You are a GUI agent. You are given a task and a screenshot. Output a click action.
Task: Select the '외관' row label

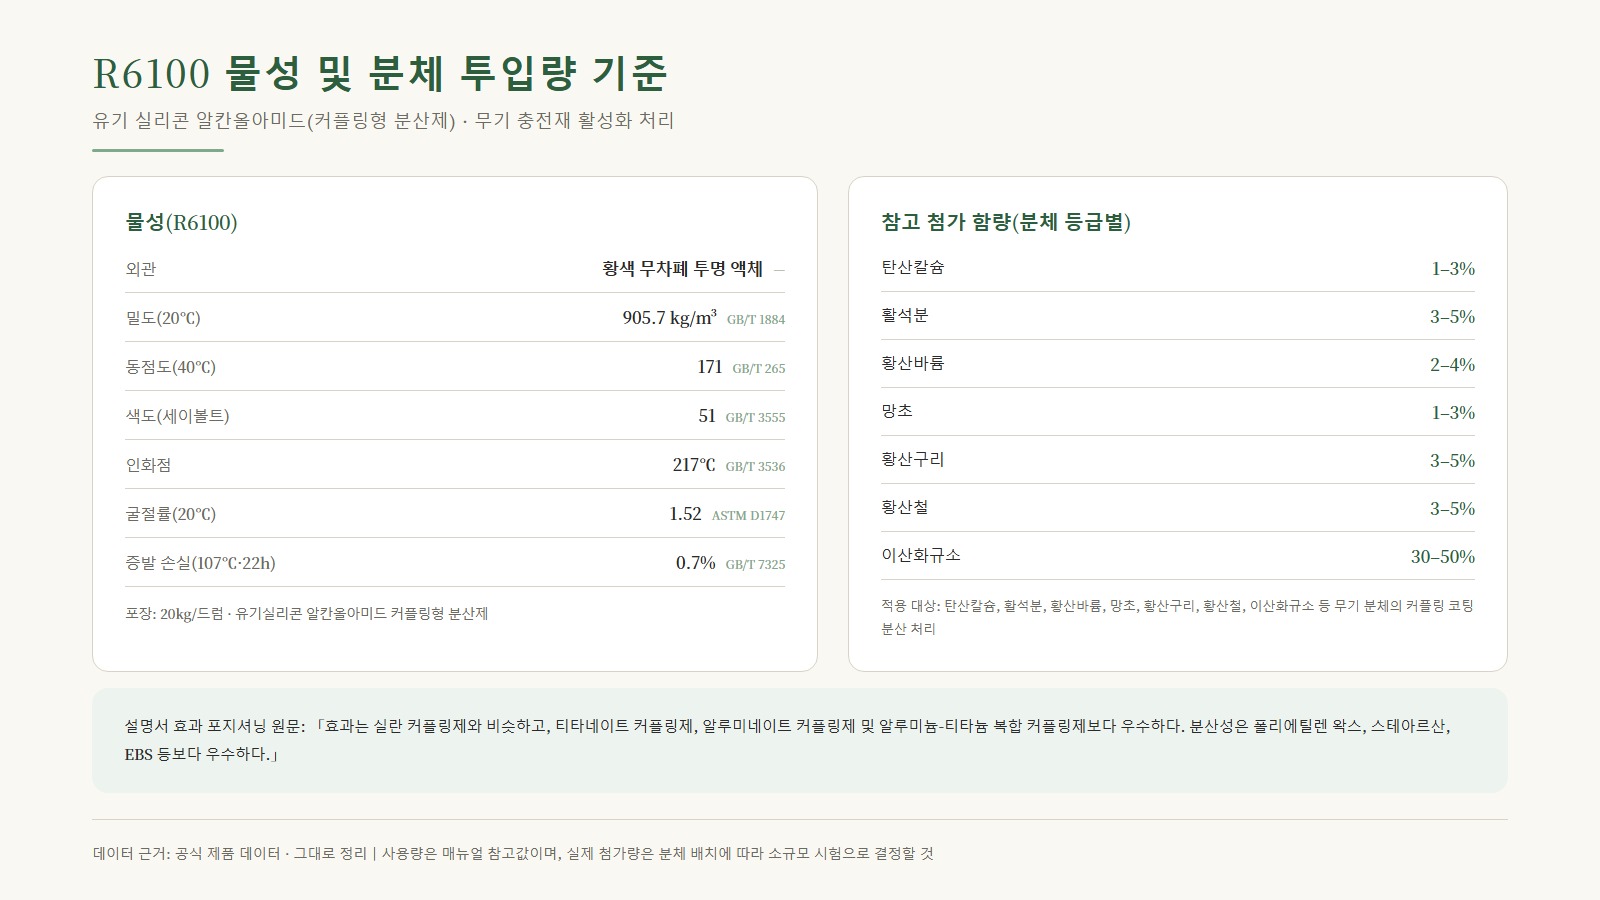[141, 269]
